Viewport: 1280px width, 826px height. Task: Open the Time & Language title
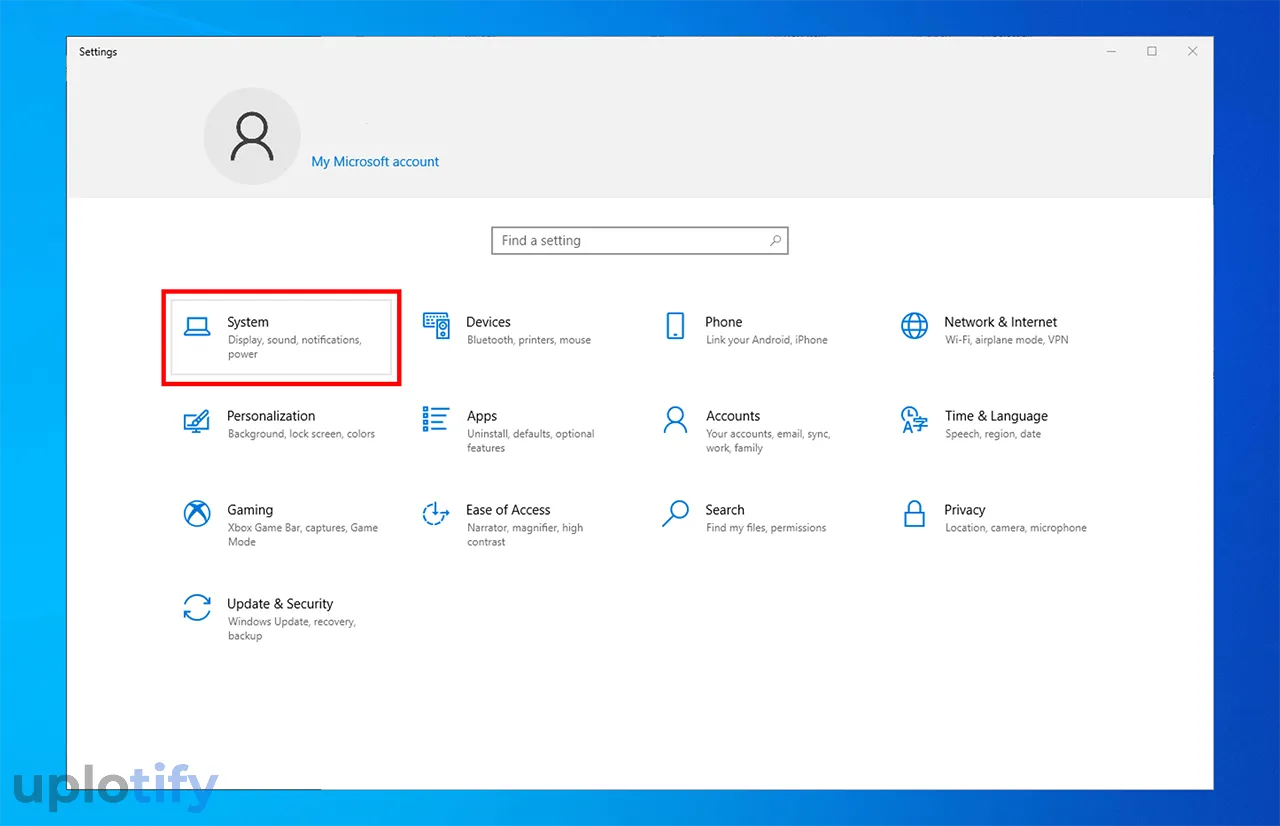pyautogui.click(x=996, y=416)
